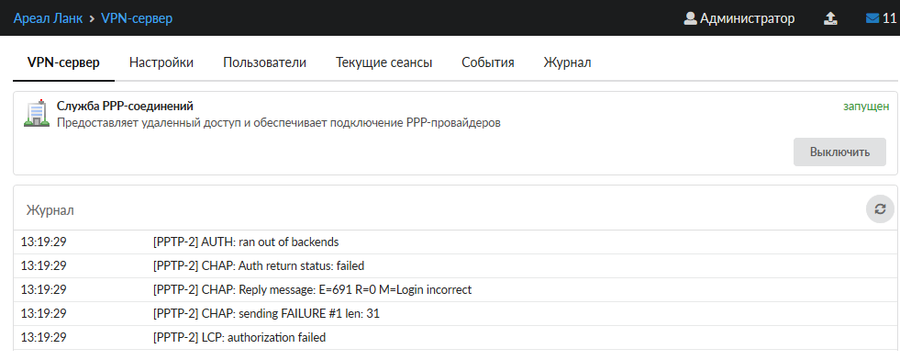Open the VPN-сервер breadcrumb link
Screen dimensions: 900x360
tap(137, 18)
